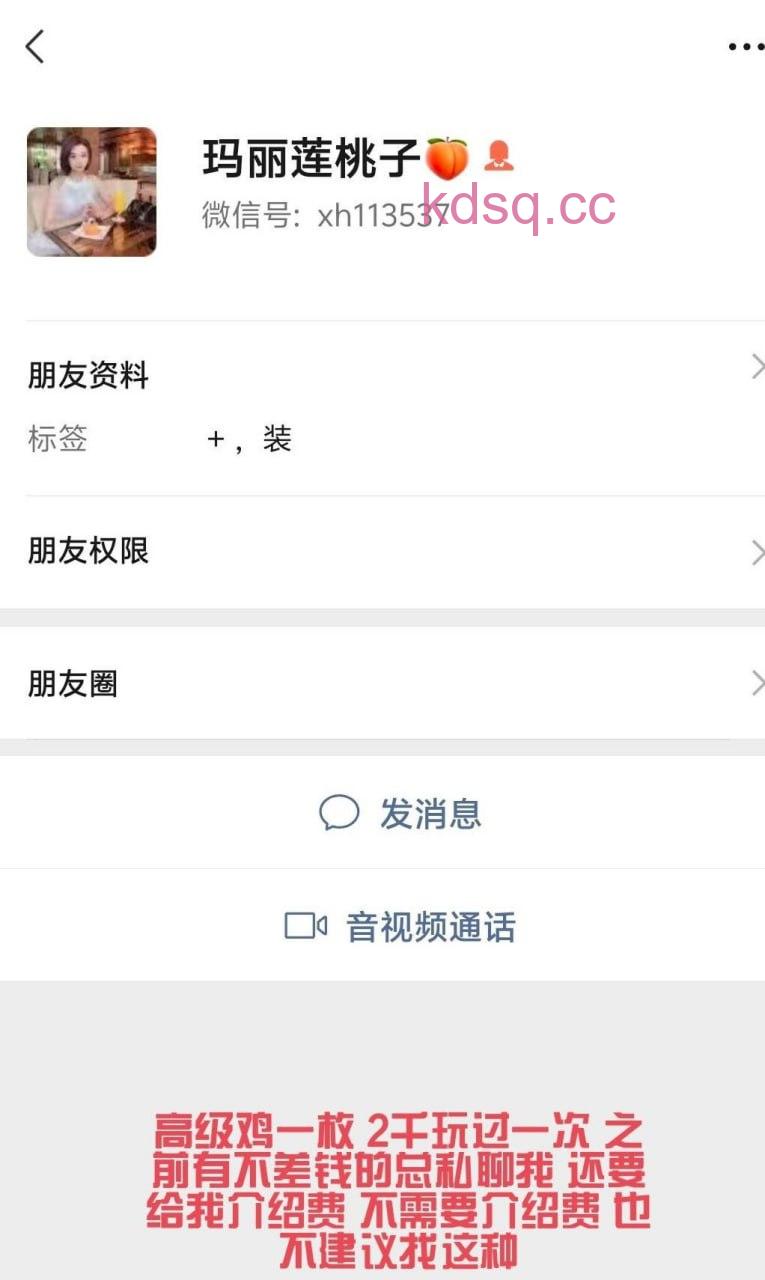Click the tag value "+，装"

point(249,439)
